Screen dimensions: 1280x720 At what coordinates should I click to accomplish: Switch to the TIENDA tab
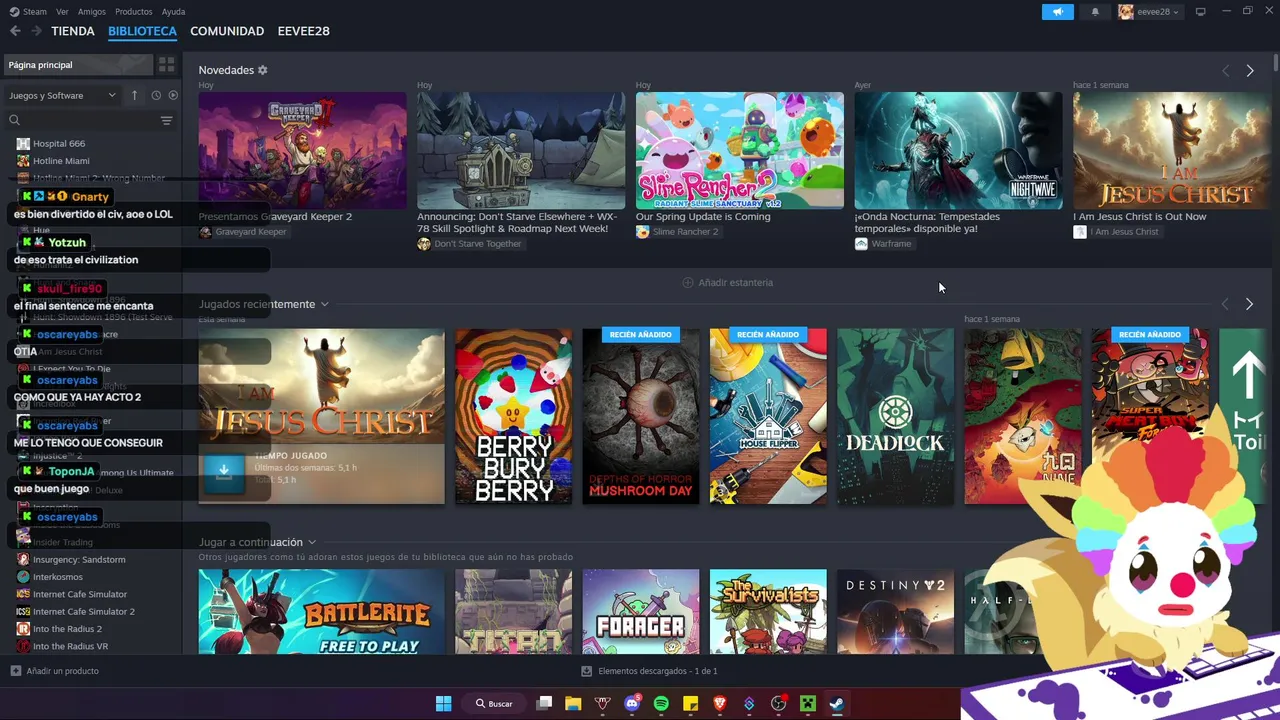click(x=73, y=31)
